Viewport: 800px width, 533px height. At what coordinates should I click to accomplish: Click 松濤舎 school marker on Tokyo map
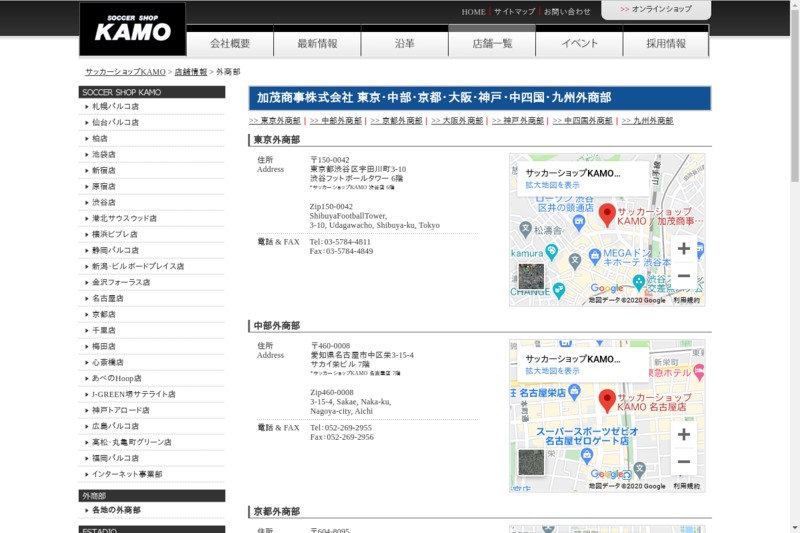tap(526, 229)
